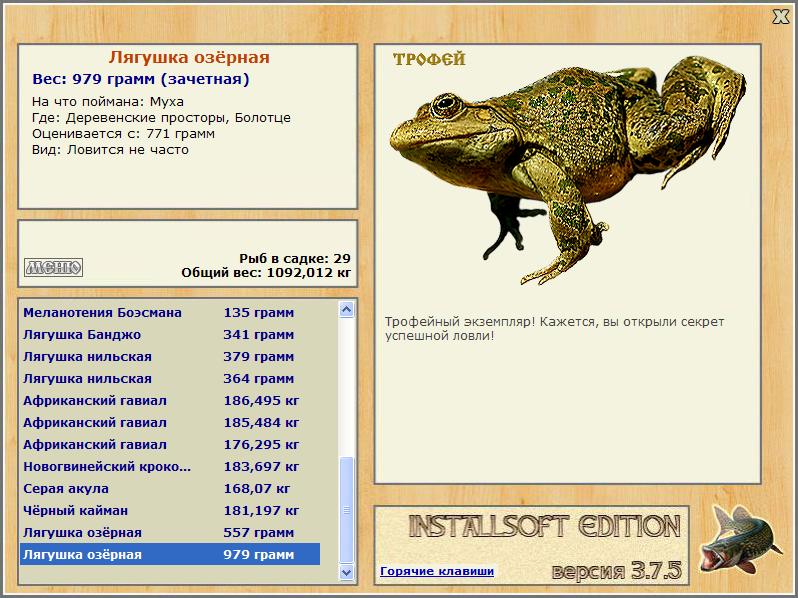Select Африканский гавиал 176,295 кг row
The image size is (798, 598).
(x=170, y=444)
